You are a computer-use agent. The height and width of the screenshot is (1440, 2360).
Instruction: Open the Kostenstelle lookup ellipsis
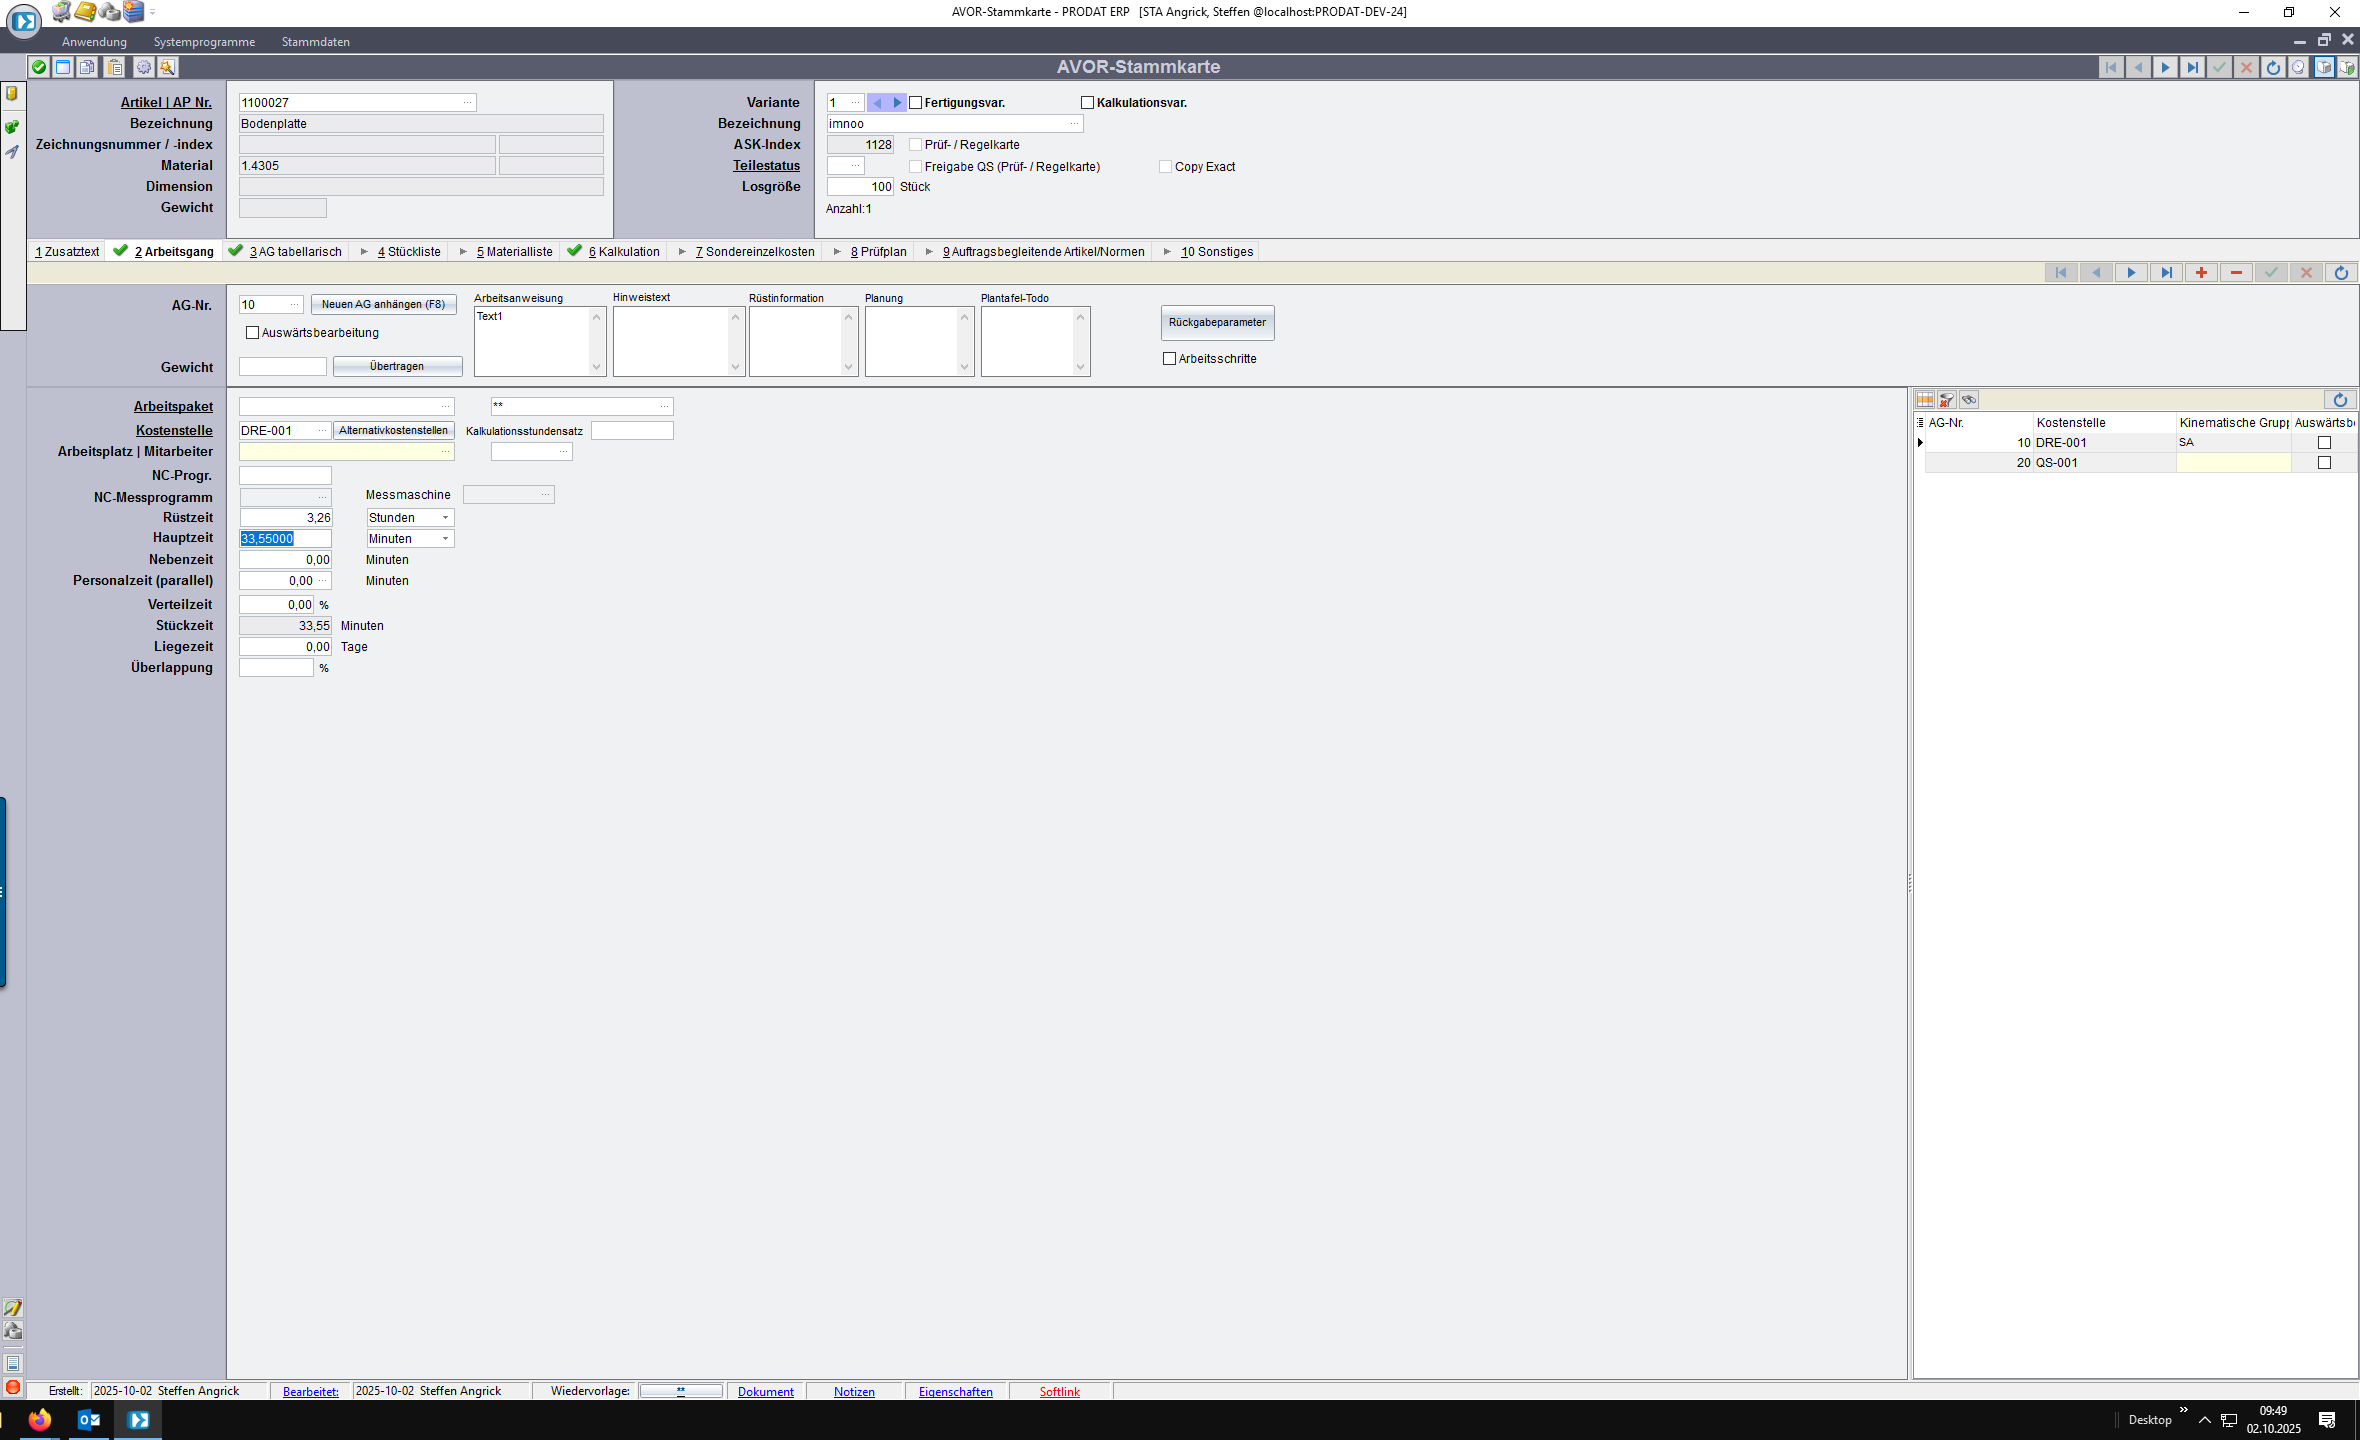(x=322, y=431)
